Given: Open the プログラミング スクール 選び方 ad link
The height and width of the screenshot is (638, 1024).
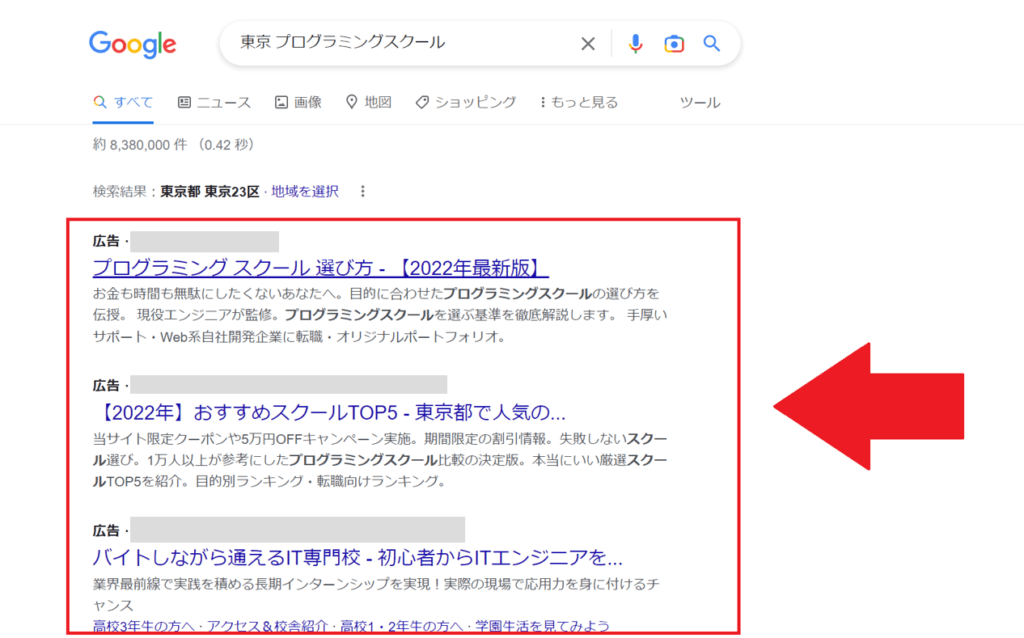Looking at the screenshot, I should tap(321, 268).
